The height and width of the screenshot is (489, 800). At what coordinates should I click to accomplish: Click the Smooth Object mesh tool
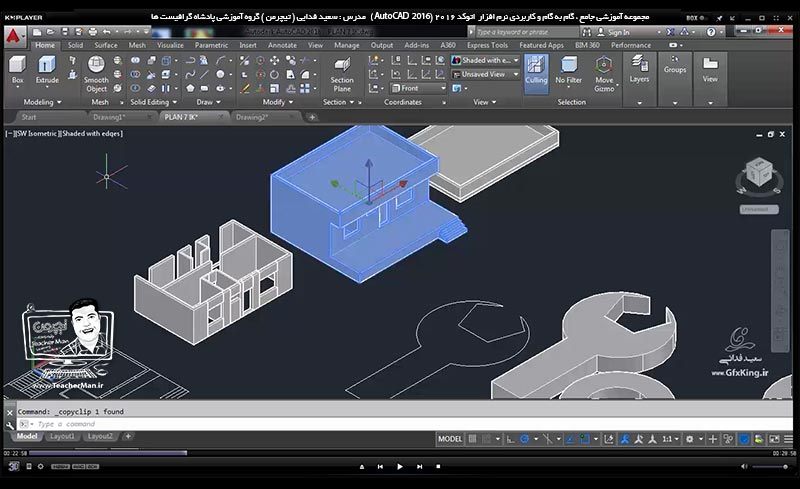(96, 75)
